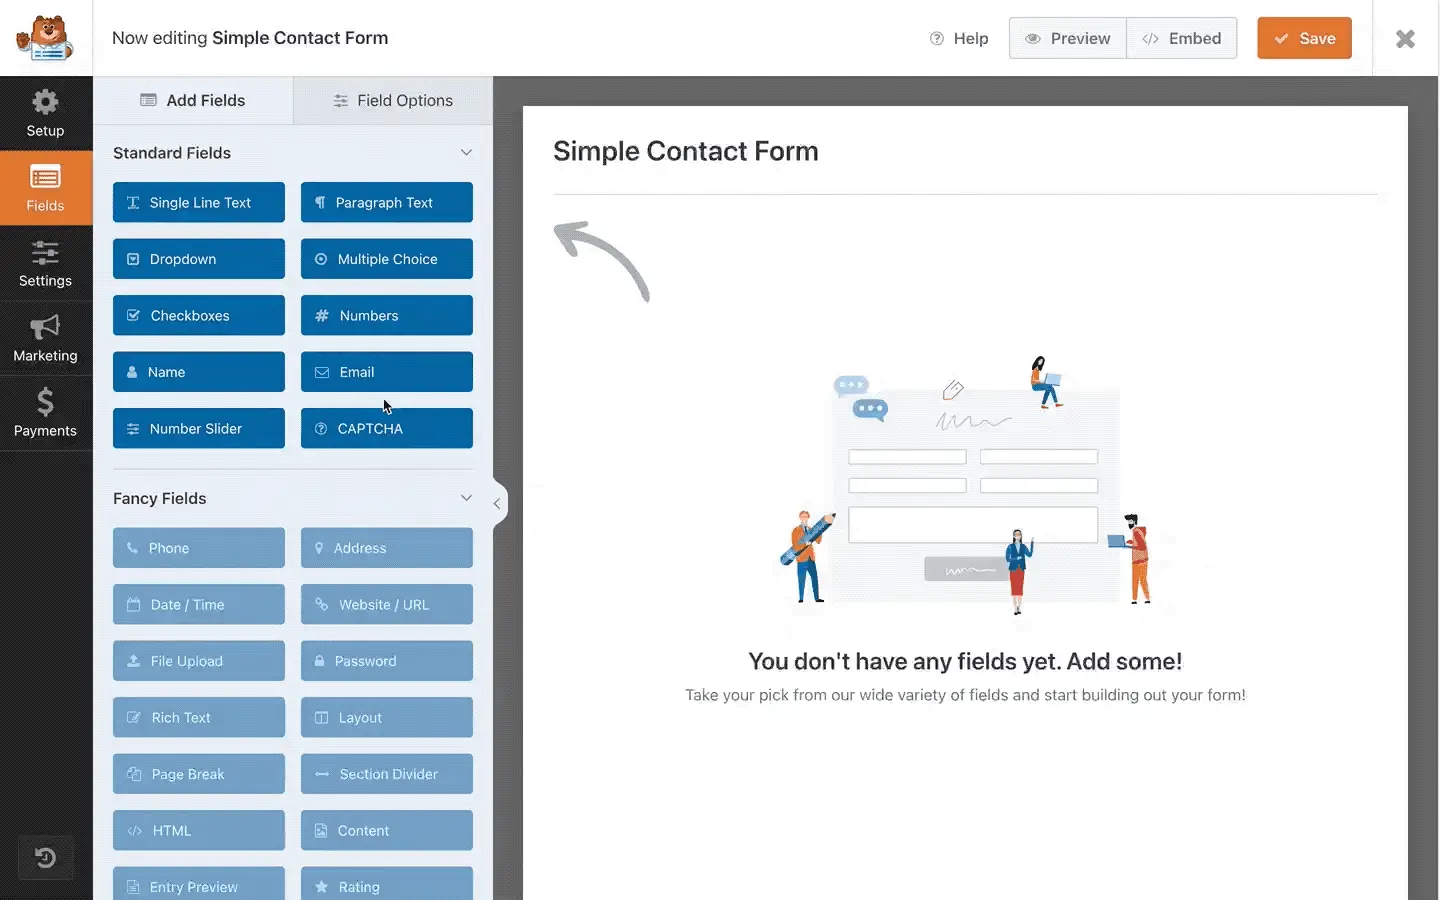Close the form builder with X
The height and width of the screenshot is (900, 1440).
1405,38
